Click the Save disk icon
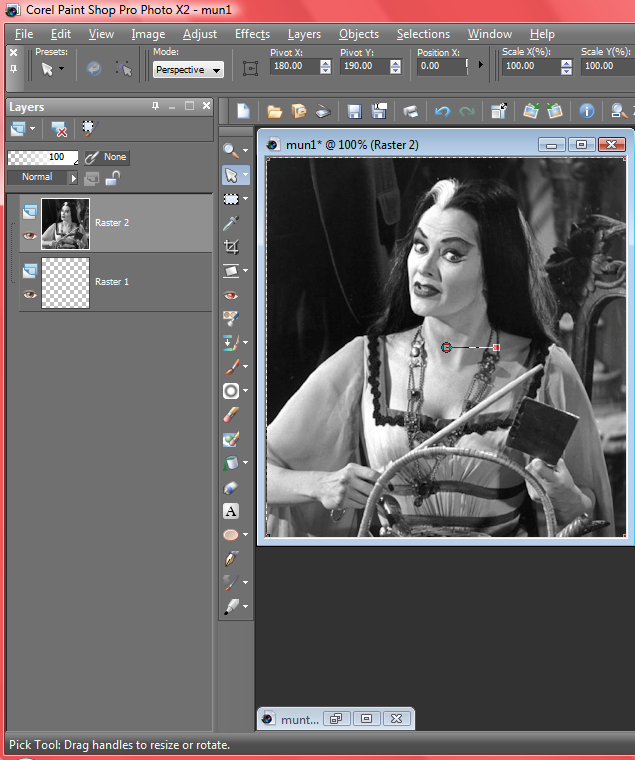Image resolution: width=635 pixels, height=760 pixels. pyautogui.click(x=354, y=111)
